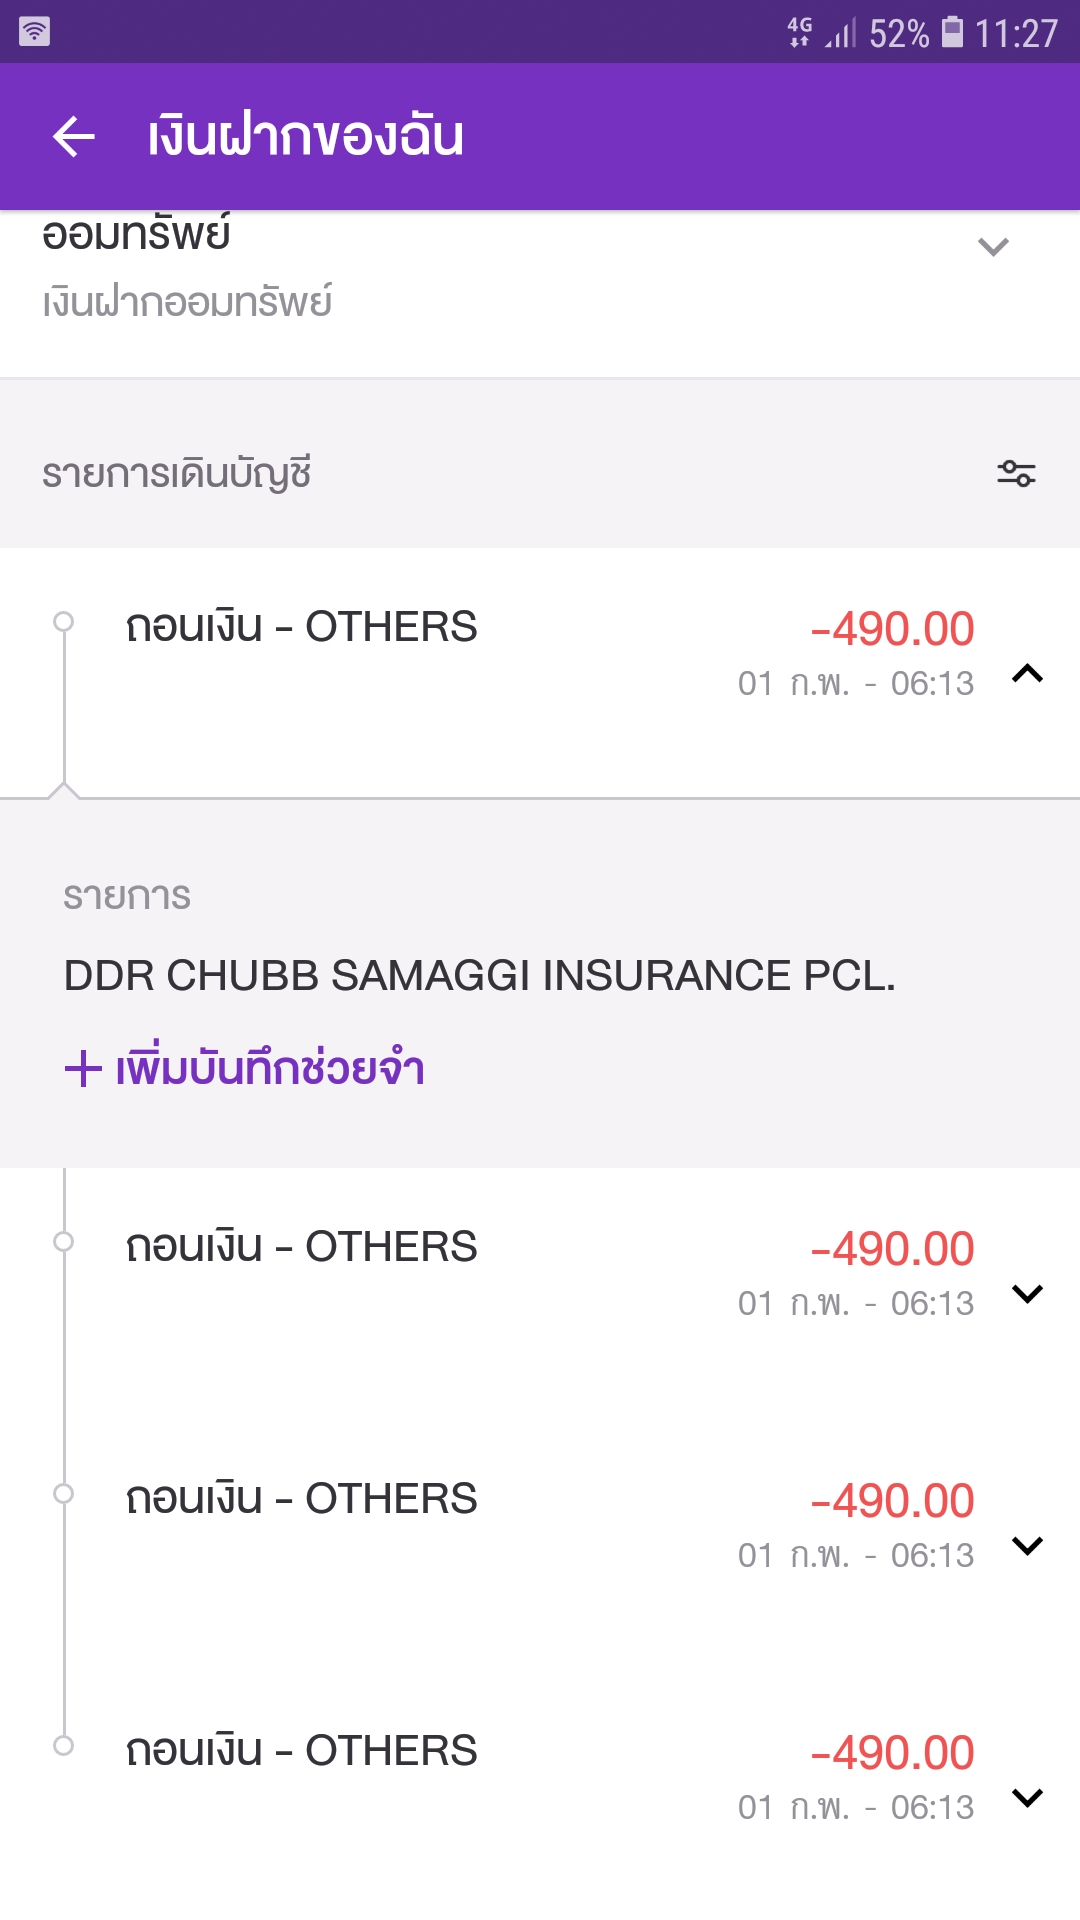The image size is (1080, 1920).
Task: Tap the clock showing 11:27
Action: [1016, 34]
